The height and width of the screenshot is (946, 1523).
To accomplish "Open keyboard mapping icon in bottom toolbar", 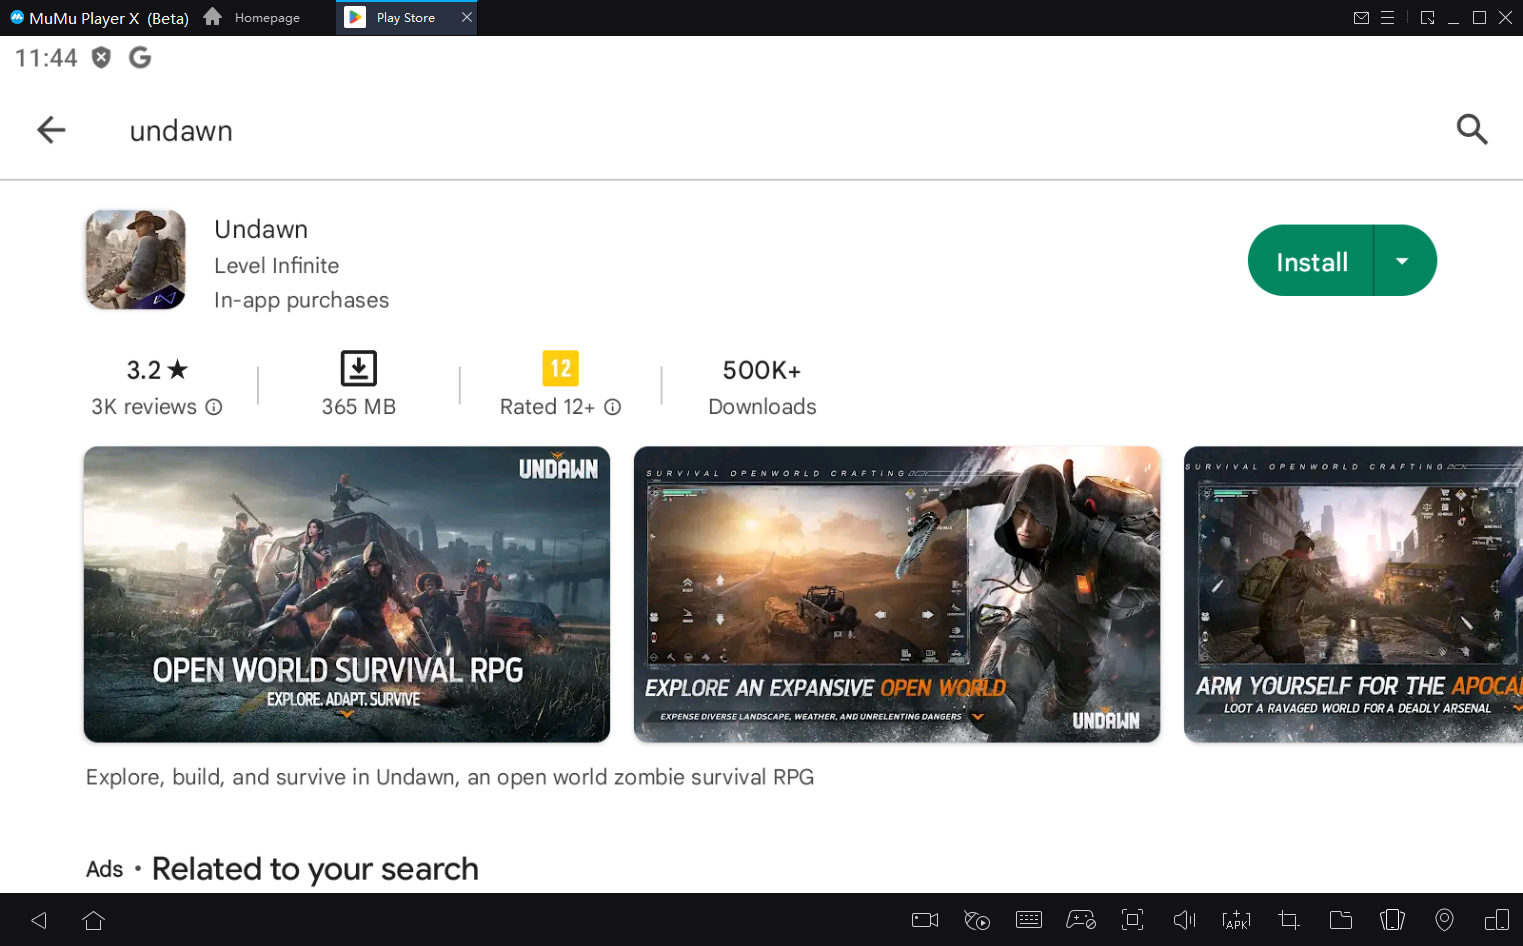I will 1028,920.
